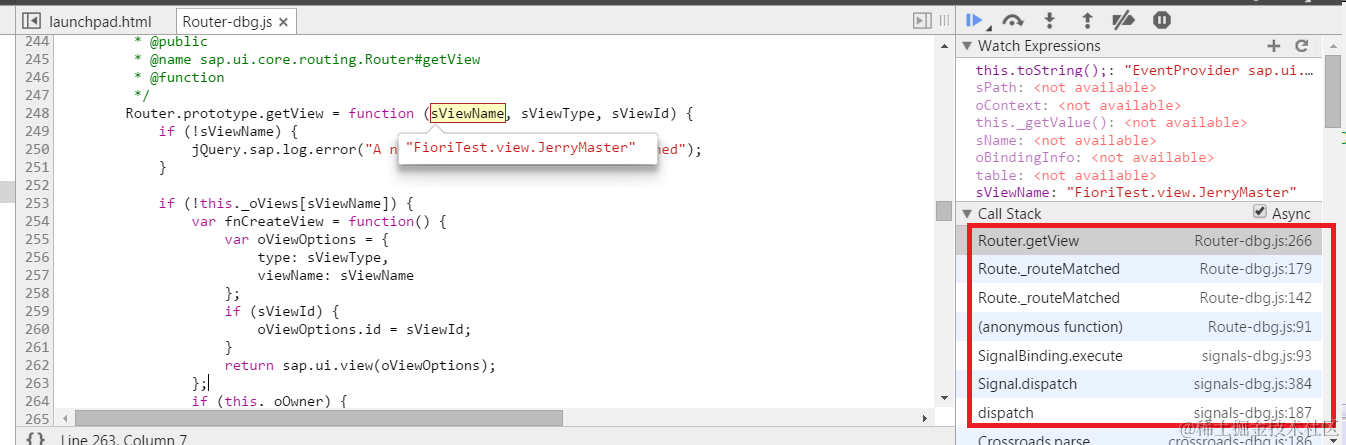
Task: Click the jQuery.sap.log.error code line
Action: pos(447,150)
